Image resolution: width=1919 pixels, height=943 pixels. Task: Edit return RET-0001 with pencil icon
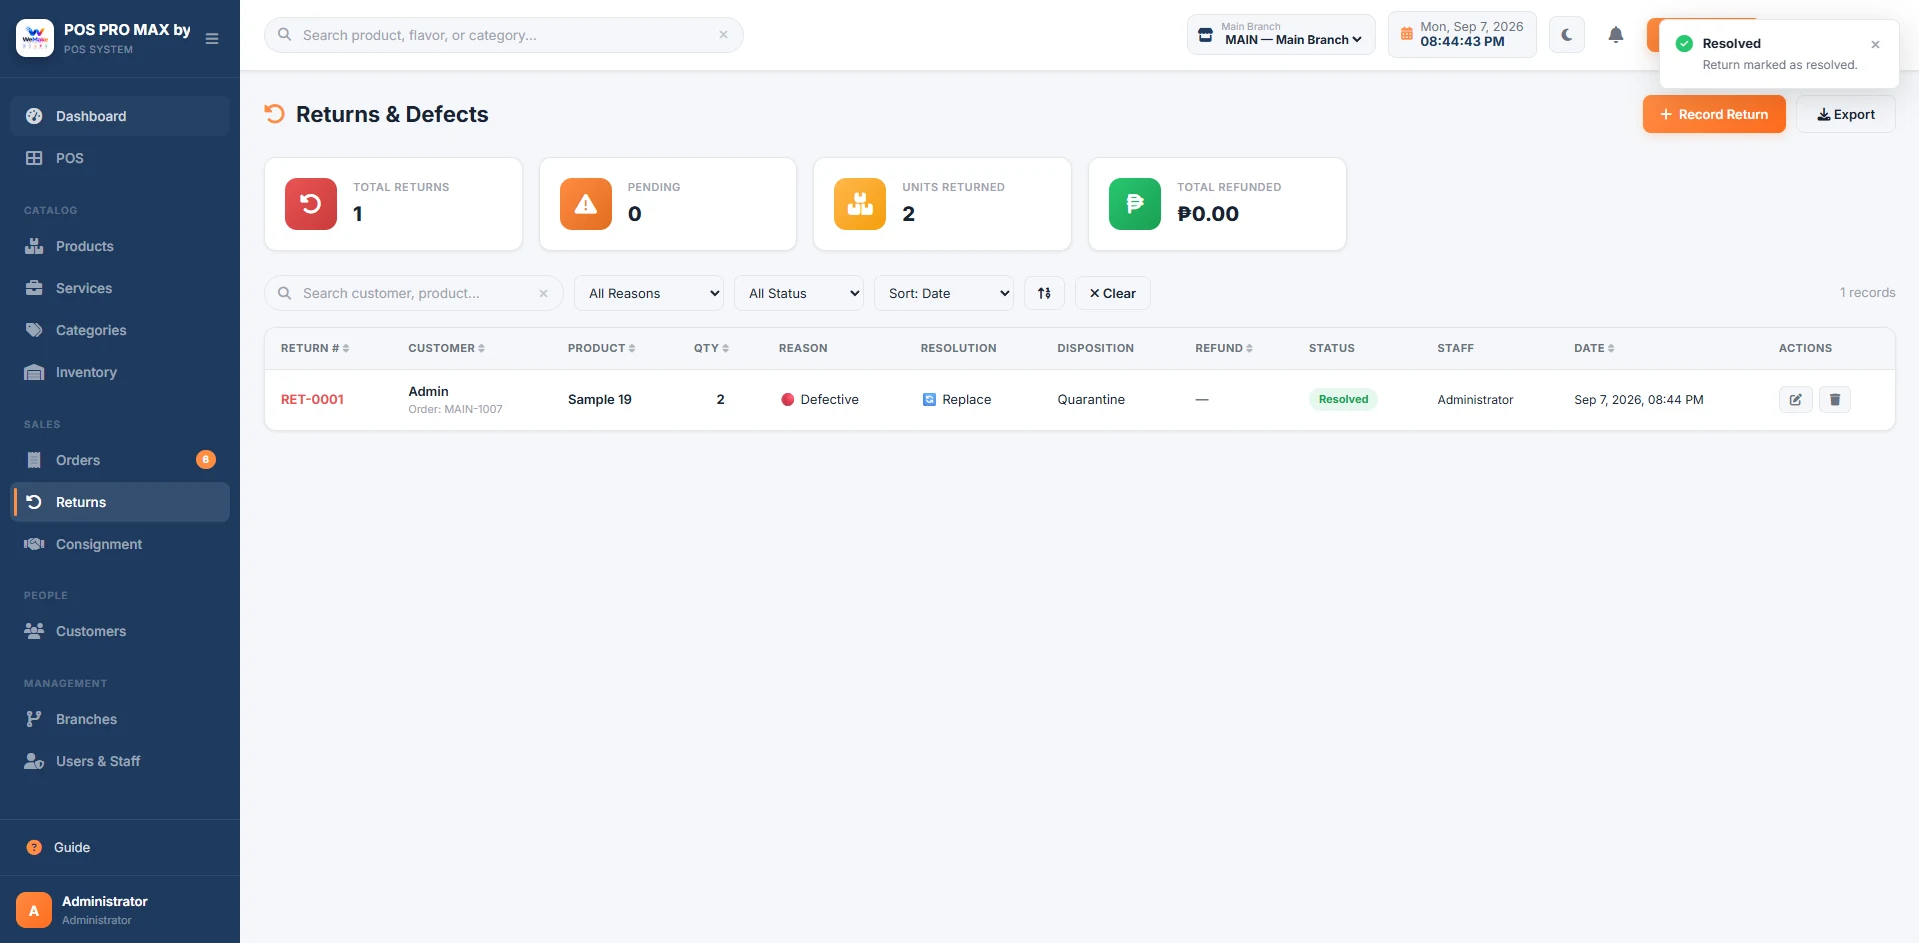click(1796, 399)
